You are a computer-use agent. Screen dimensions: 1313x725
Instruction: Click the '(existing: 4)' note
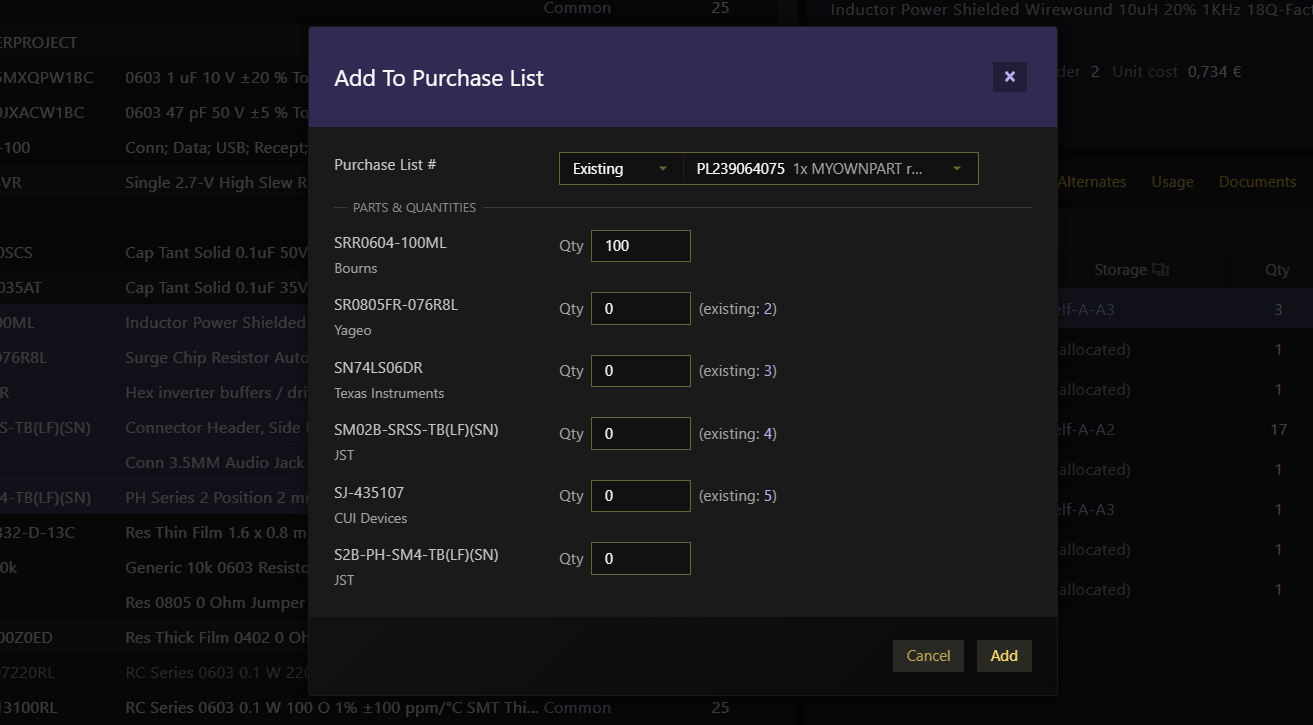[737, 434]
